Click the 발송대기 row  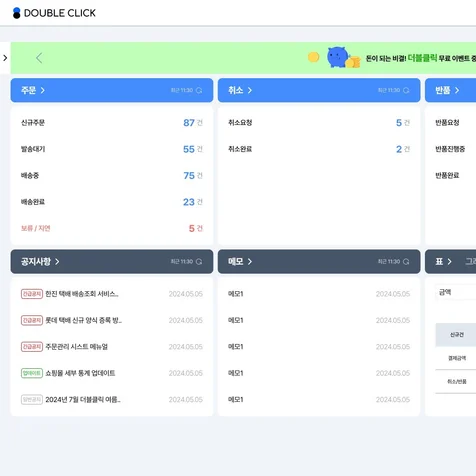[112, 149]
